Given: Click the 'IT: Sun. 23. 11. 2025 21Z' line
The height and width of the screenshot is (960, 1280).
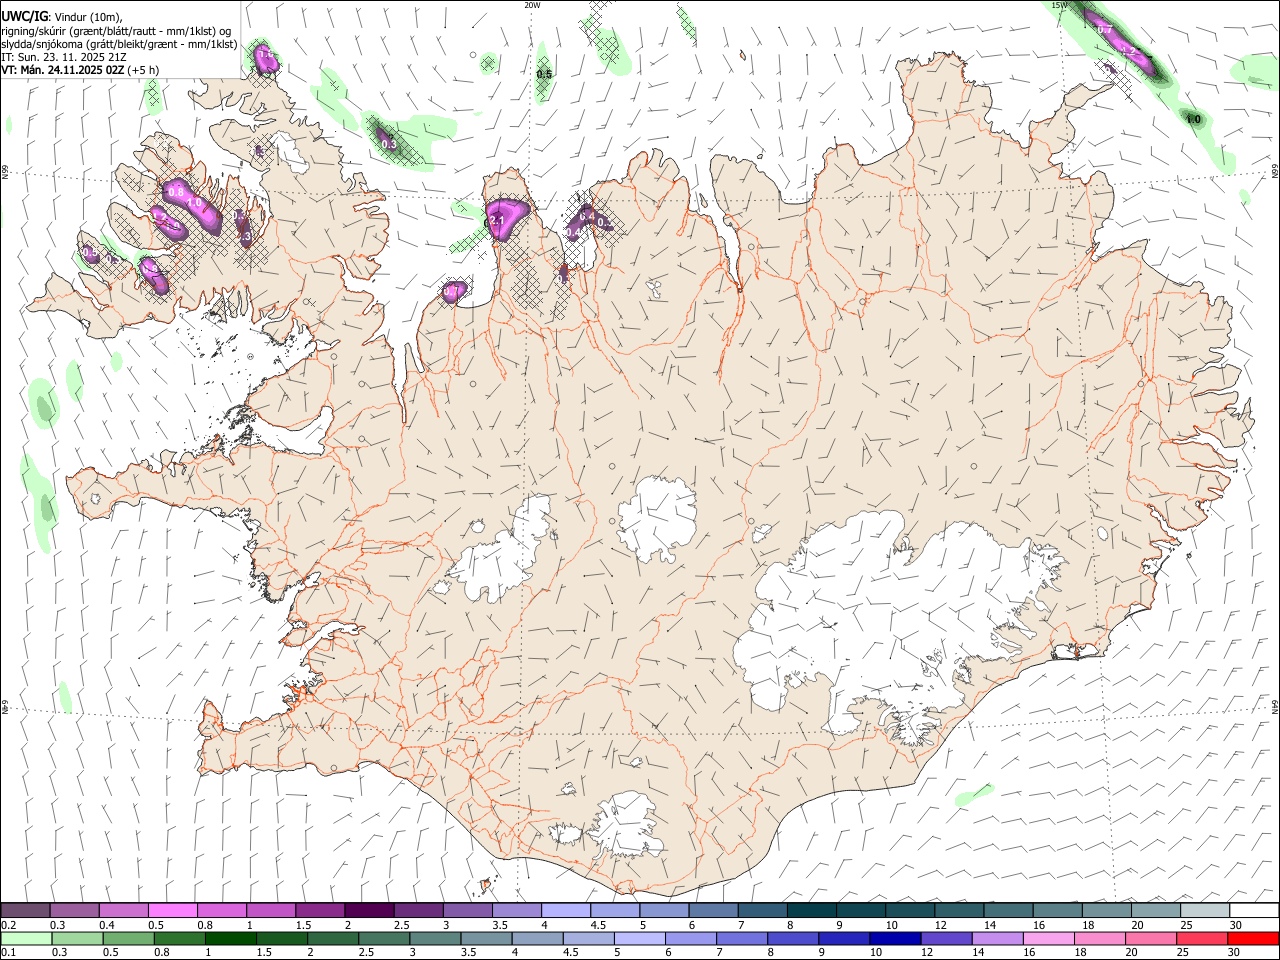Looking at the screenshot, I should click(64, 57).
